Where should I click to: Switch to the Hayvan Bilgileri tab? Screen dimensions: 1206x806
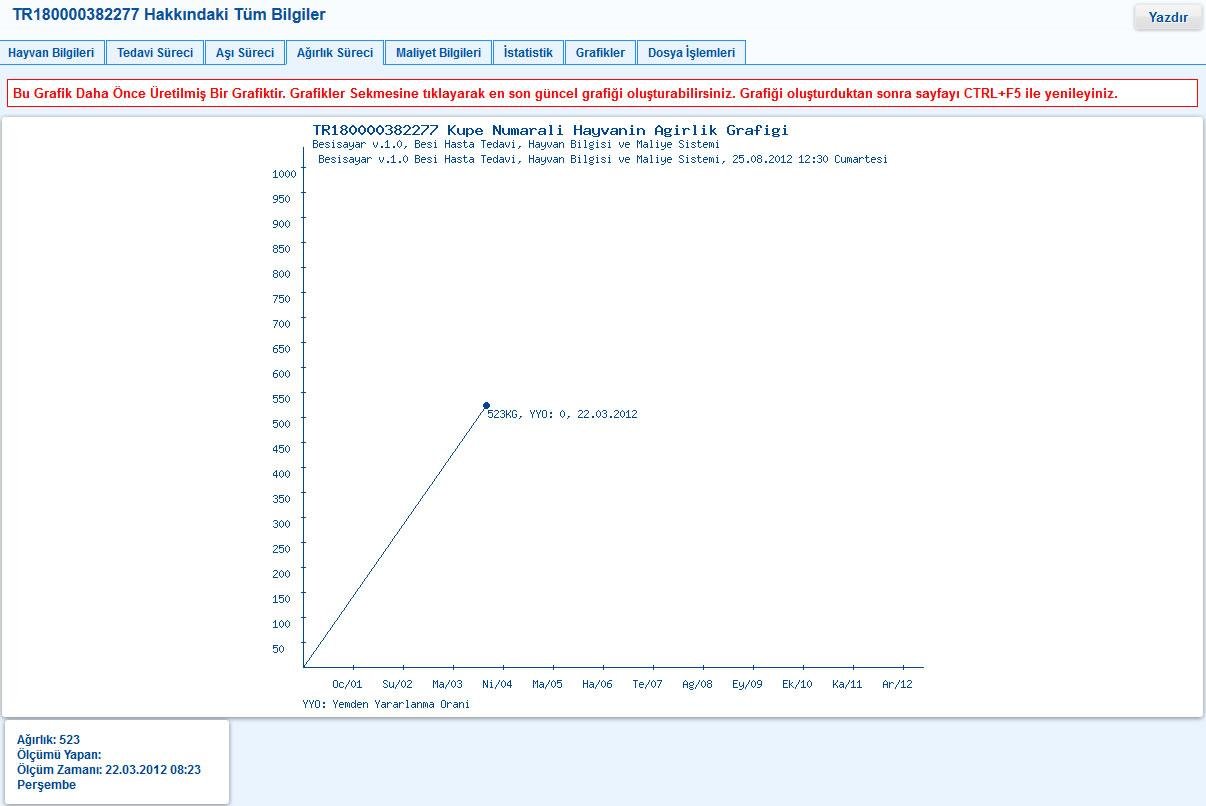(53, 52)
